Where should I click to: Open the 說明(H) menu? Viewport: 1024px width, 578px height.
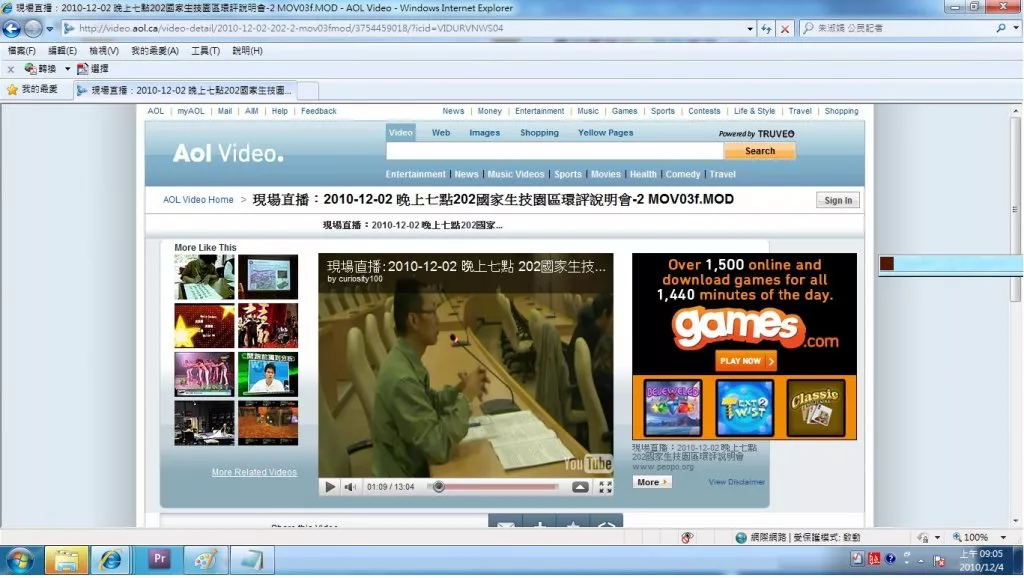tap(248, 50)
